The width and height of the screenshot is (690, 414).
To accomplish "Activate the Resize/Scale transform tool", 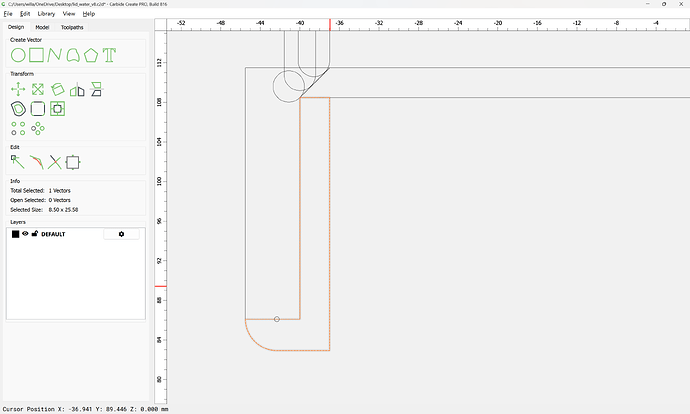I will pos(38,89).
